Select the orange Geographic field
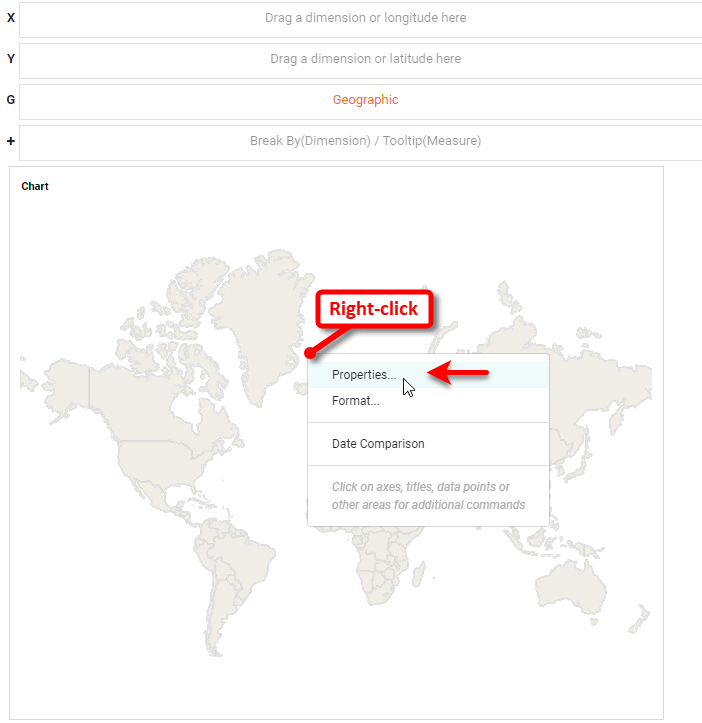702x723 pixels. point(365,100)
